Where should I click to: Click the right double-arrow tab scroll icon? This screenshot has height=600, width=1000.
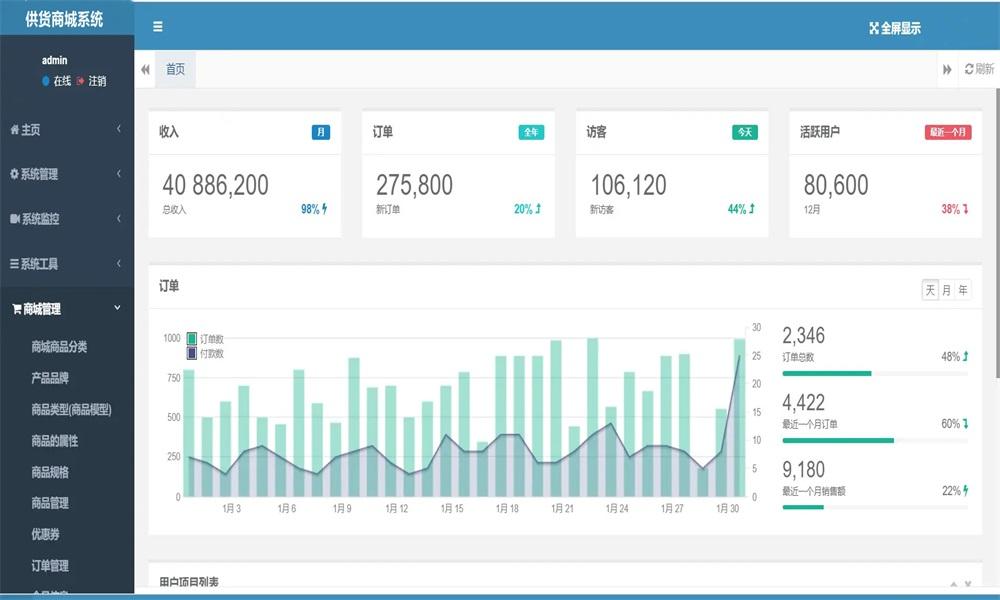pyautogui.click(x=947, y=70)
